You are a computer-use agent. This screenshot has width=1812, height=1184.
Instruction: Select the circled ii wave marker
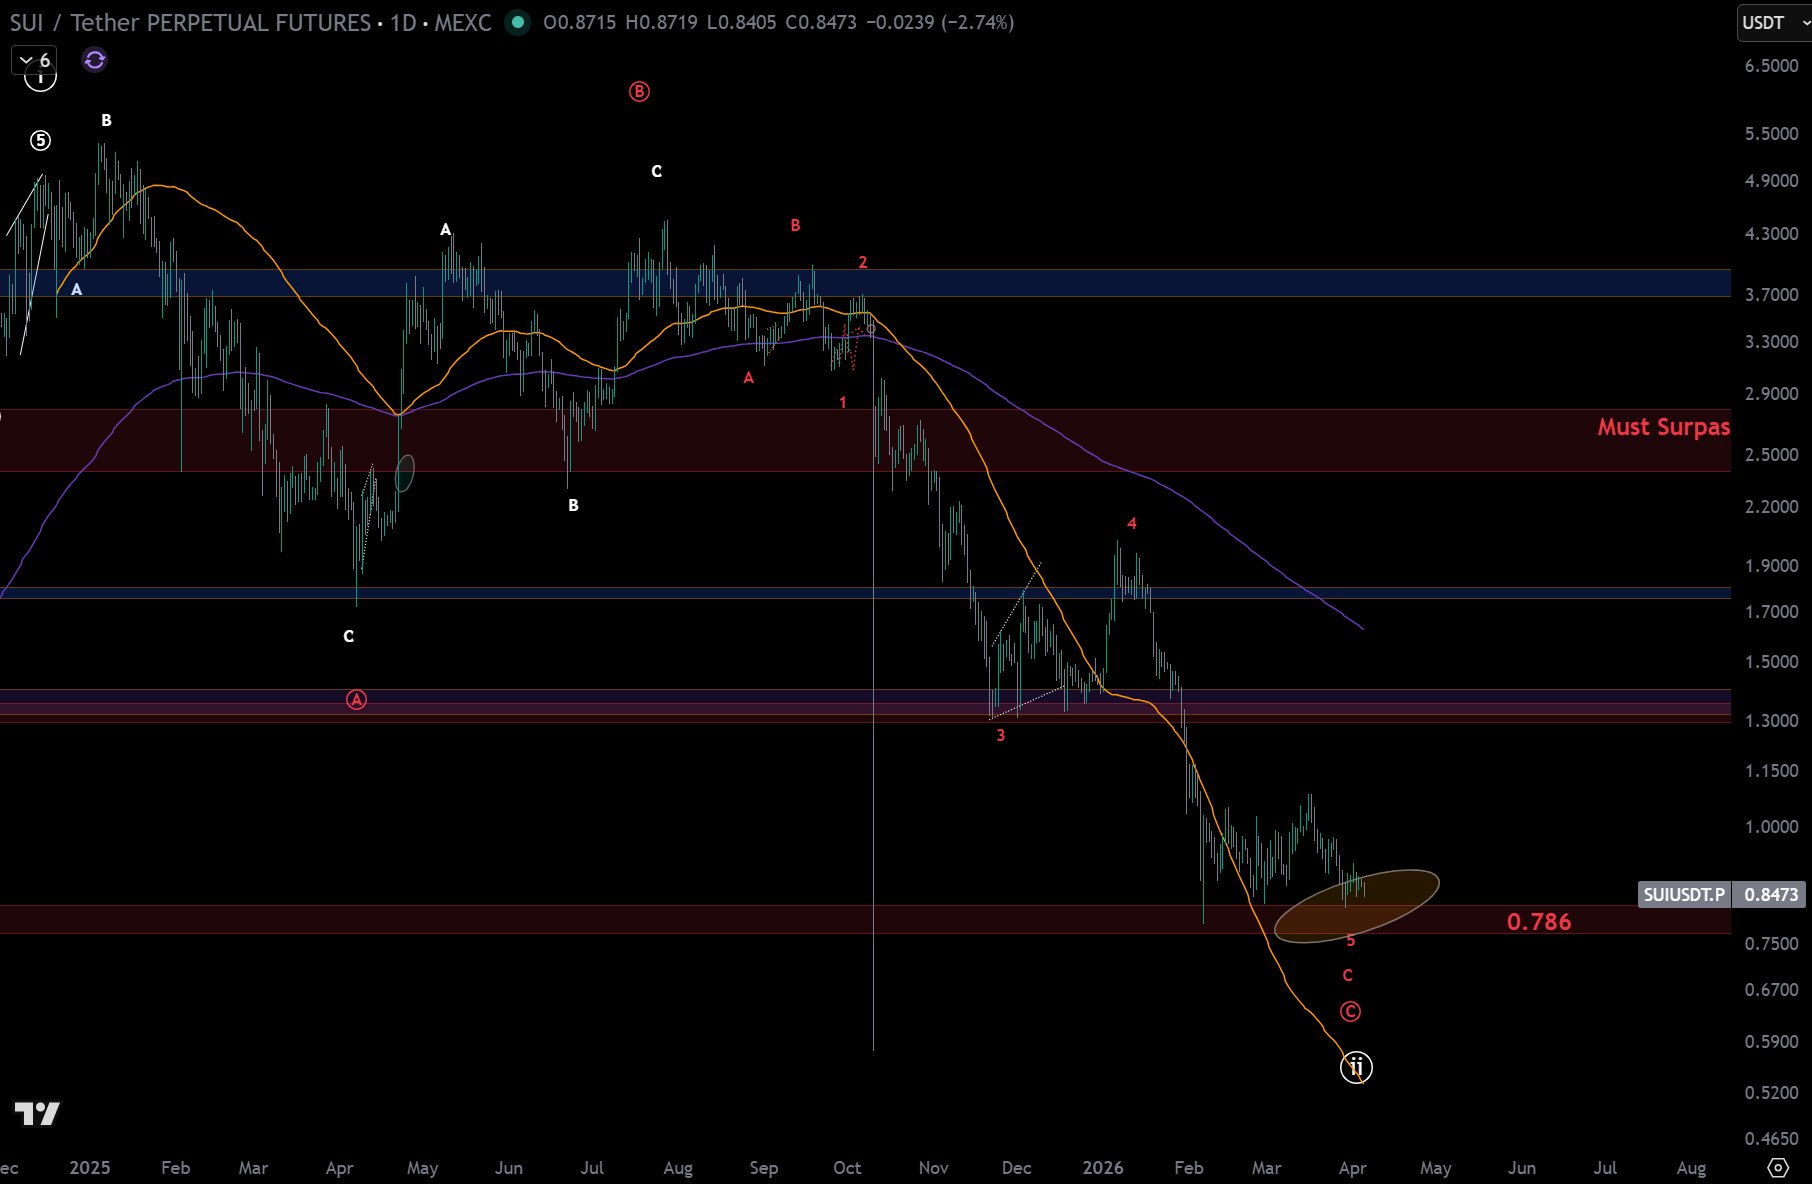pyautogui.click(x=1356, y=1067)
